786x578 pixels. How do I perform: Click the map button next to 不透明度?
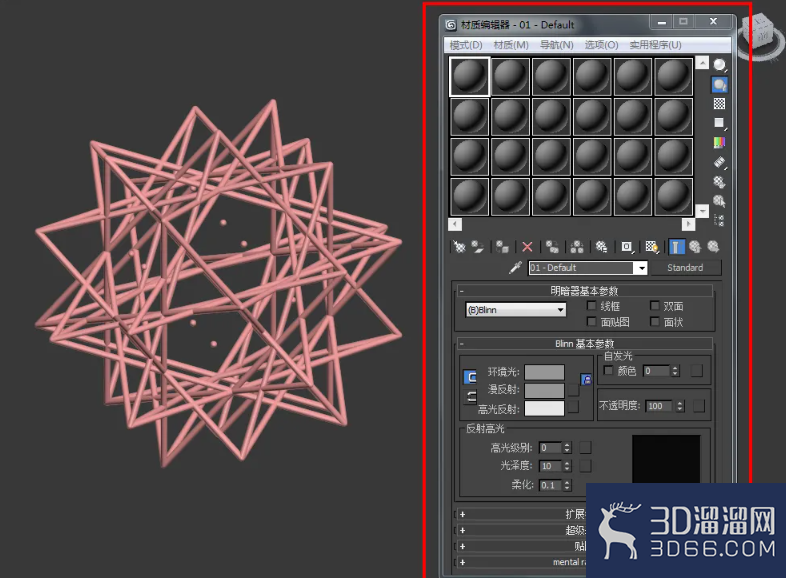[x=699, y=406]
